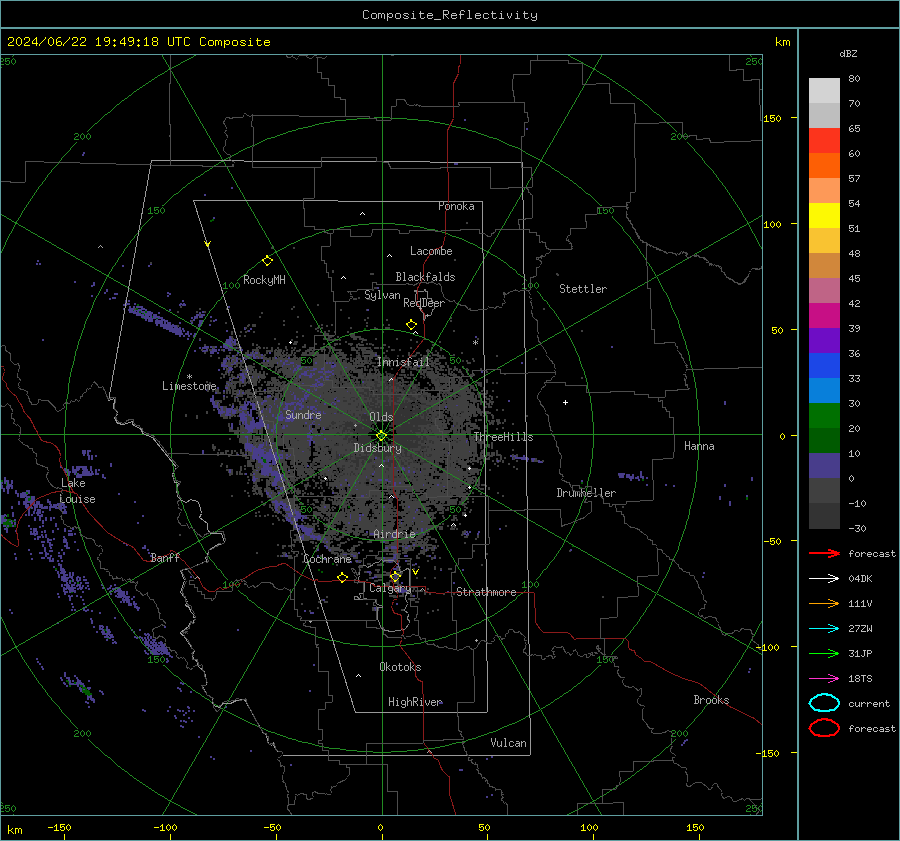The width and height of the screenshot is (900, 841).
Task: Select the Banff label
Action: (x=165, y=557)
